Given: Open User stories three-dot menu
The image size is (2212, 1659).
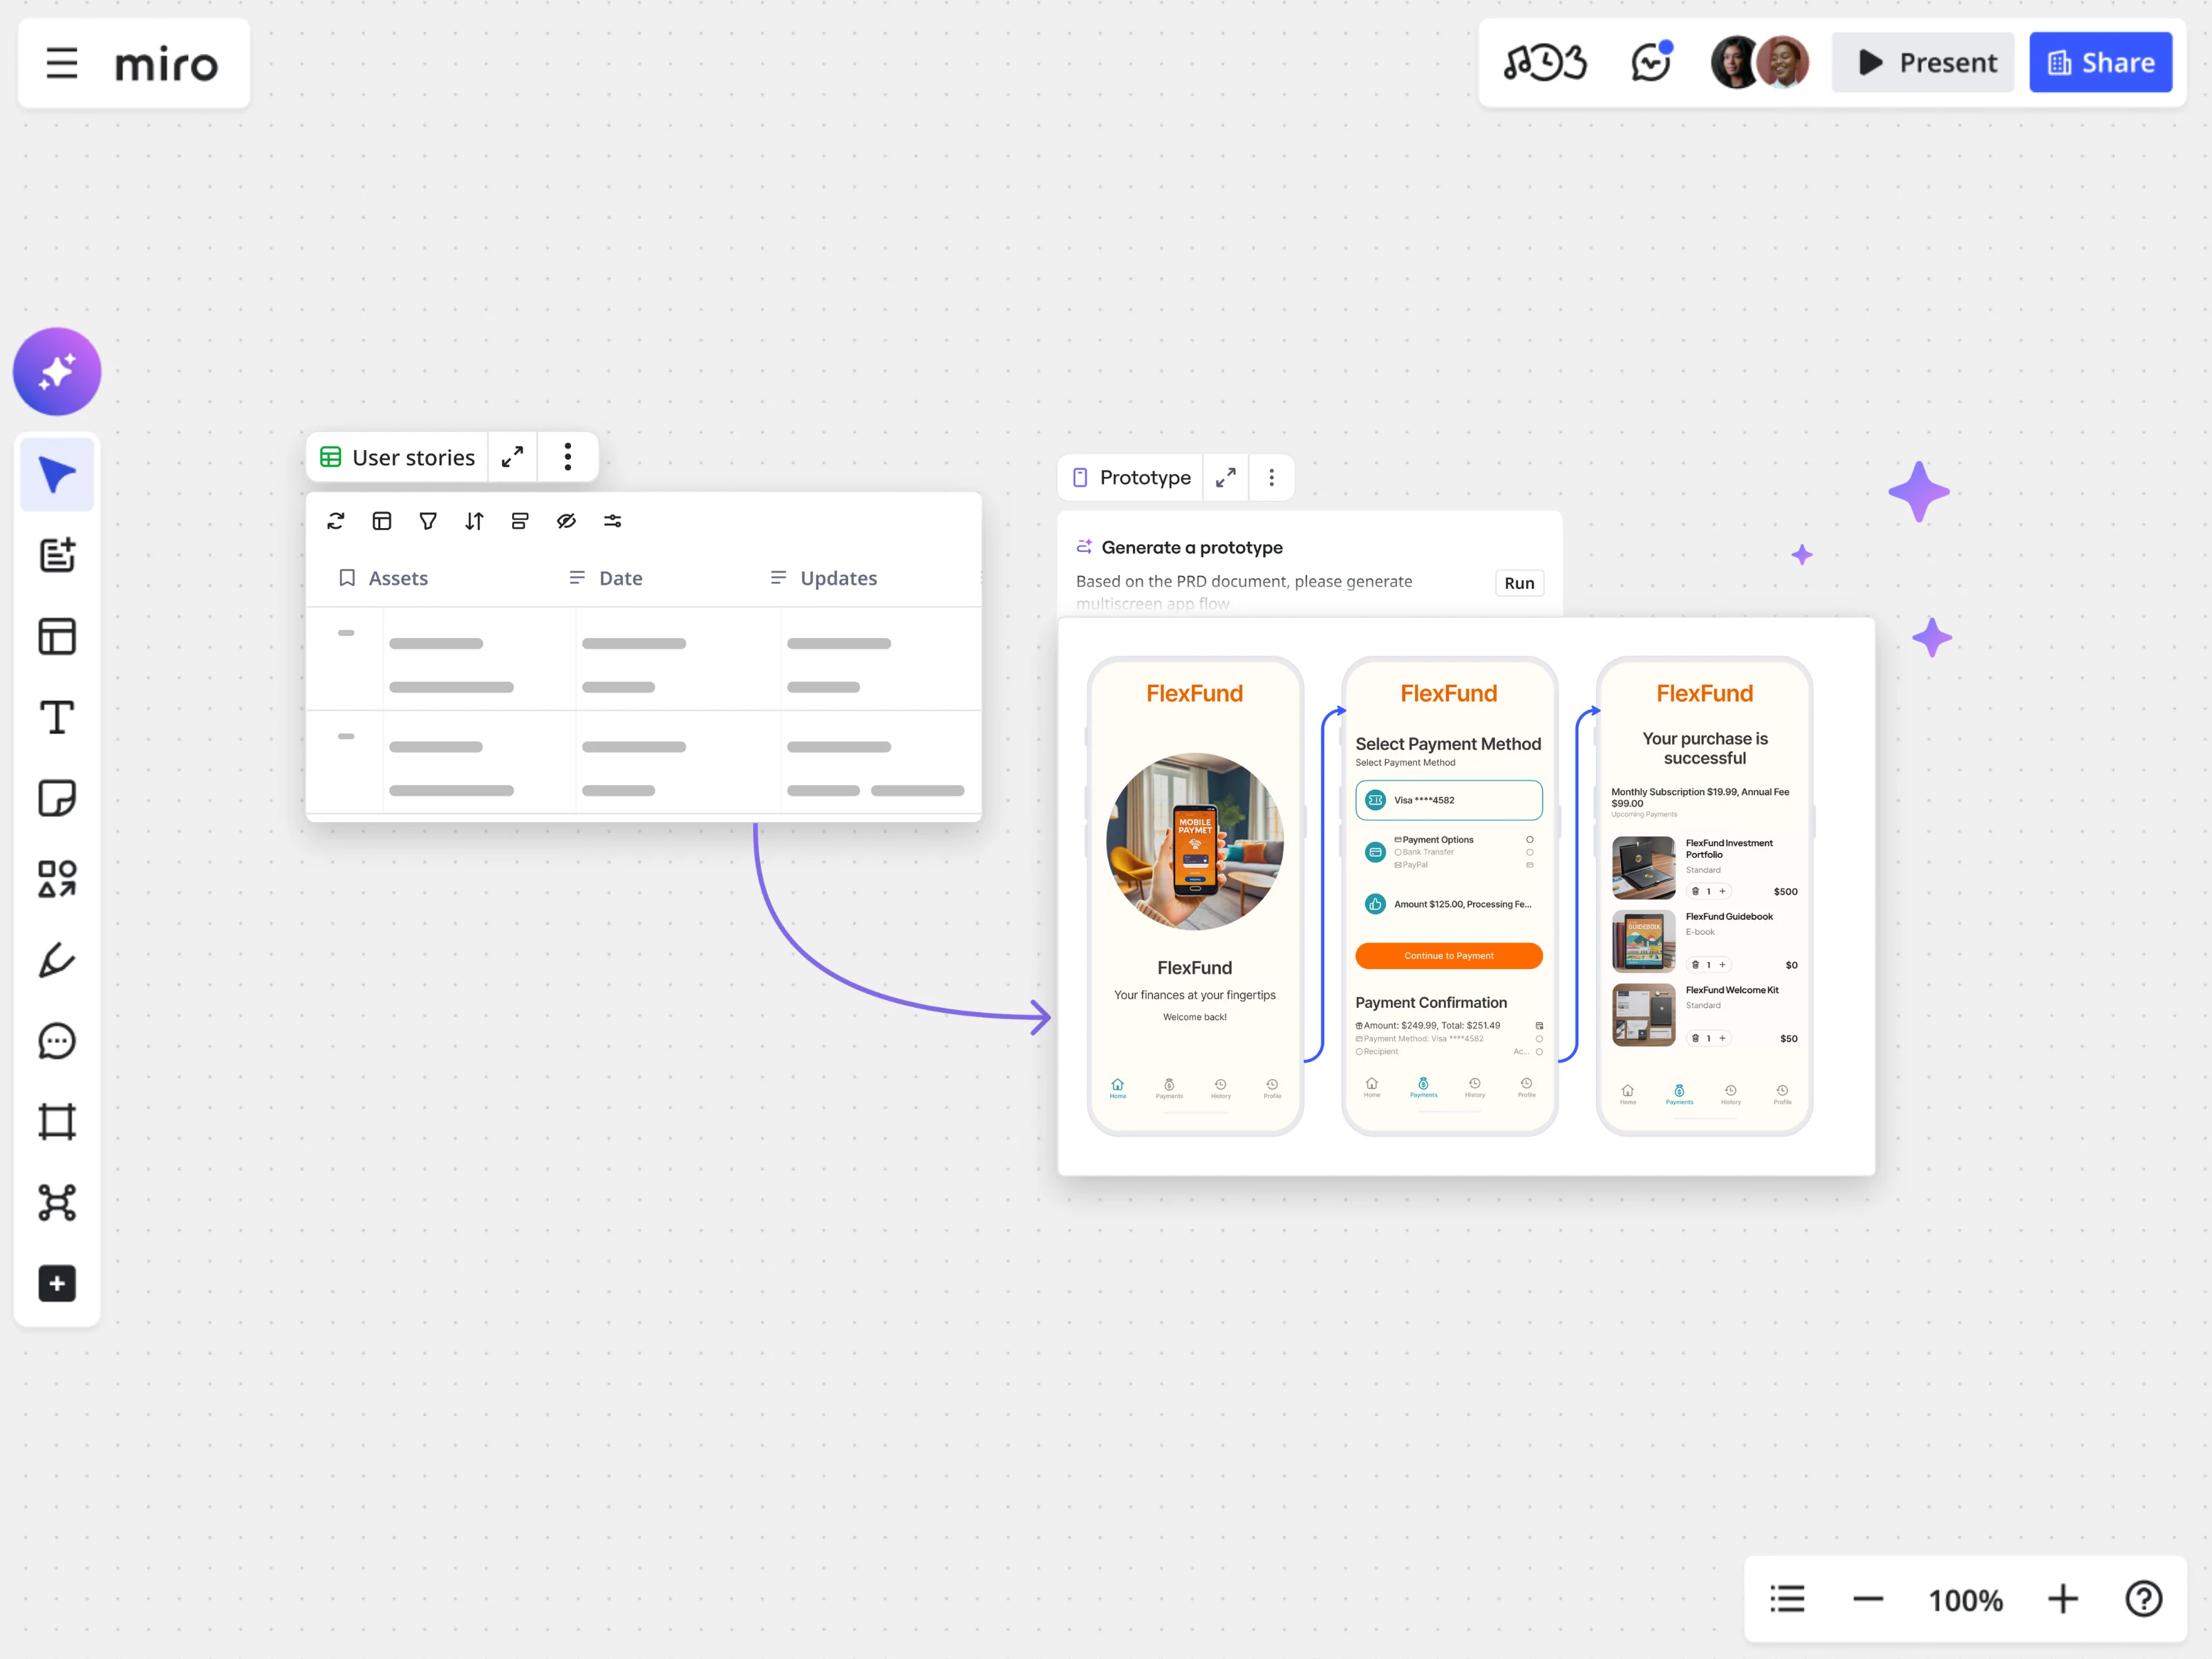Looking at the screenshot, I should point(568,457).
